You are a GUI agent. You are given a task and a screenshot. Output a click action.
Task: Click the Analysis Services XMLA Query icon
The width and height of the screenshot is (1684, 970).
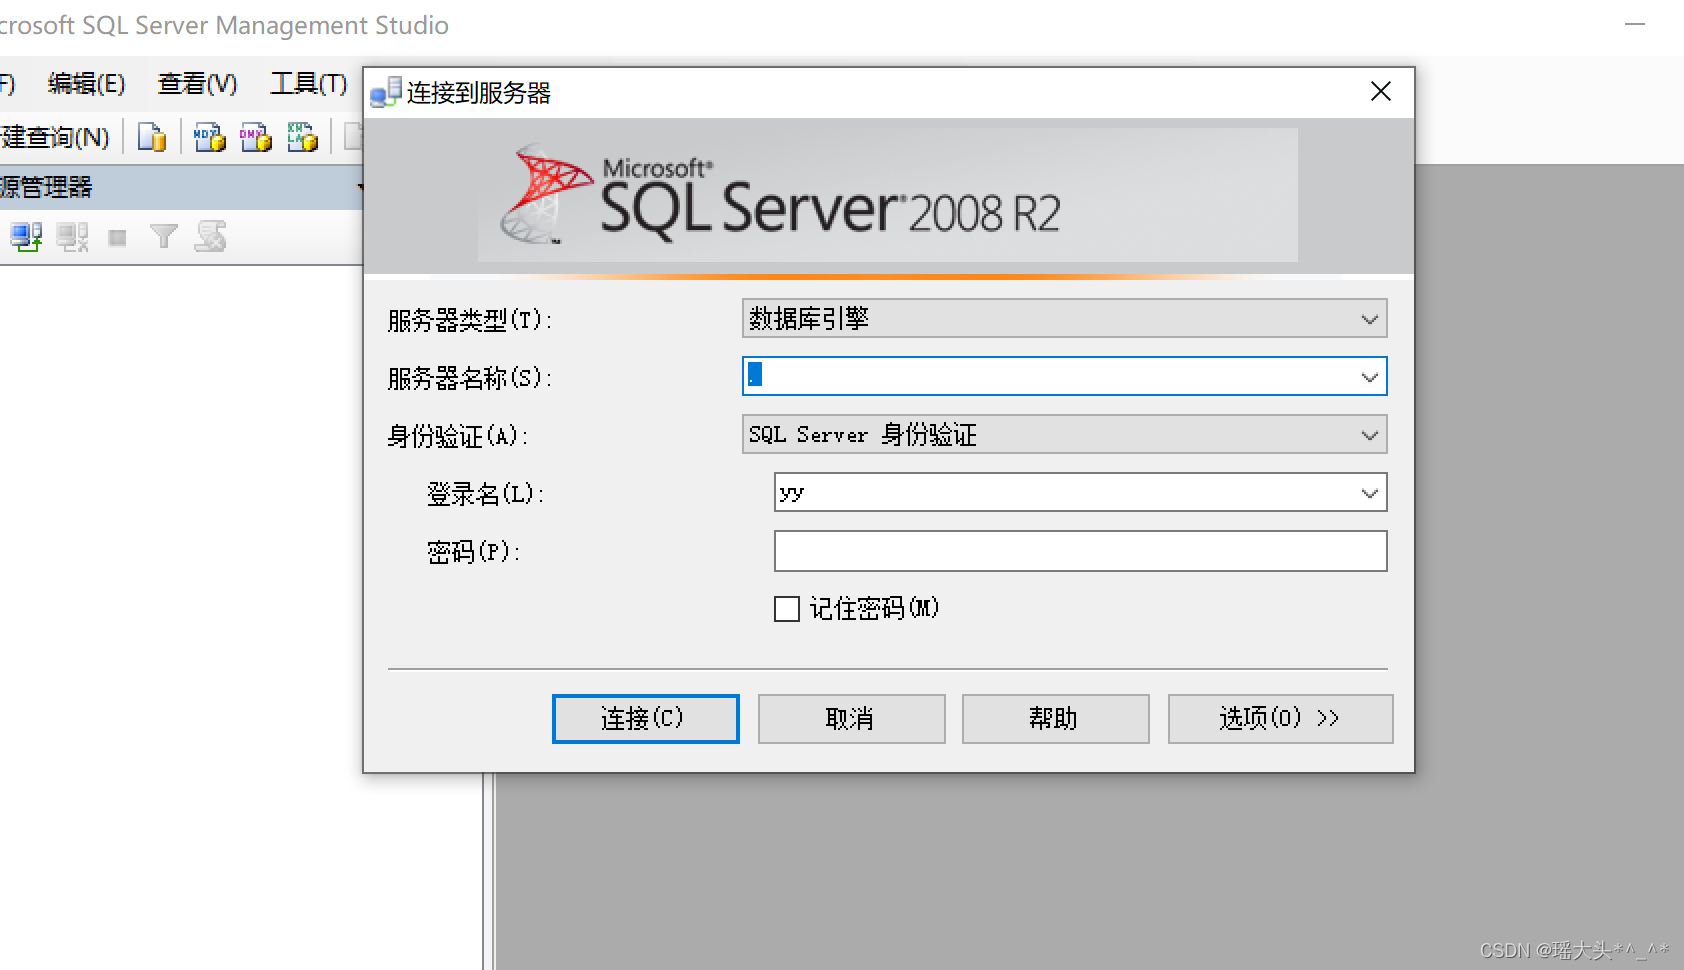point(302,137)
